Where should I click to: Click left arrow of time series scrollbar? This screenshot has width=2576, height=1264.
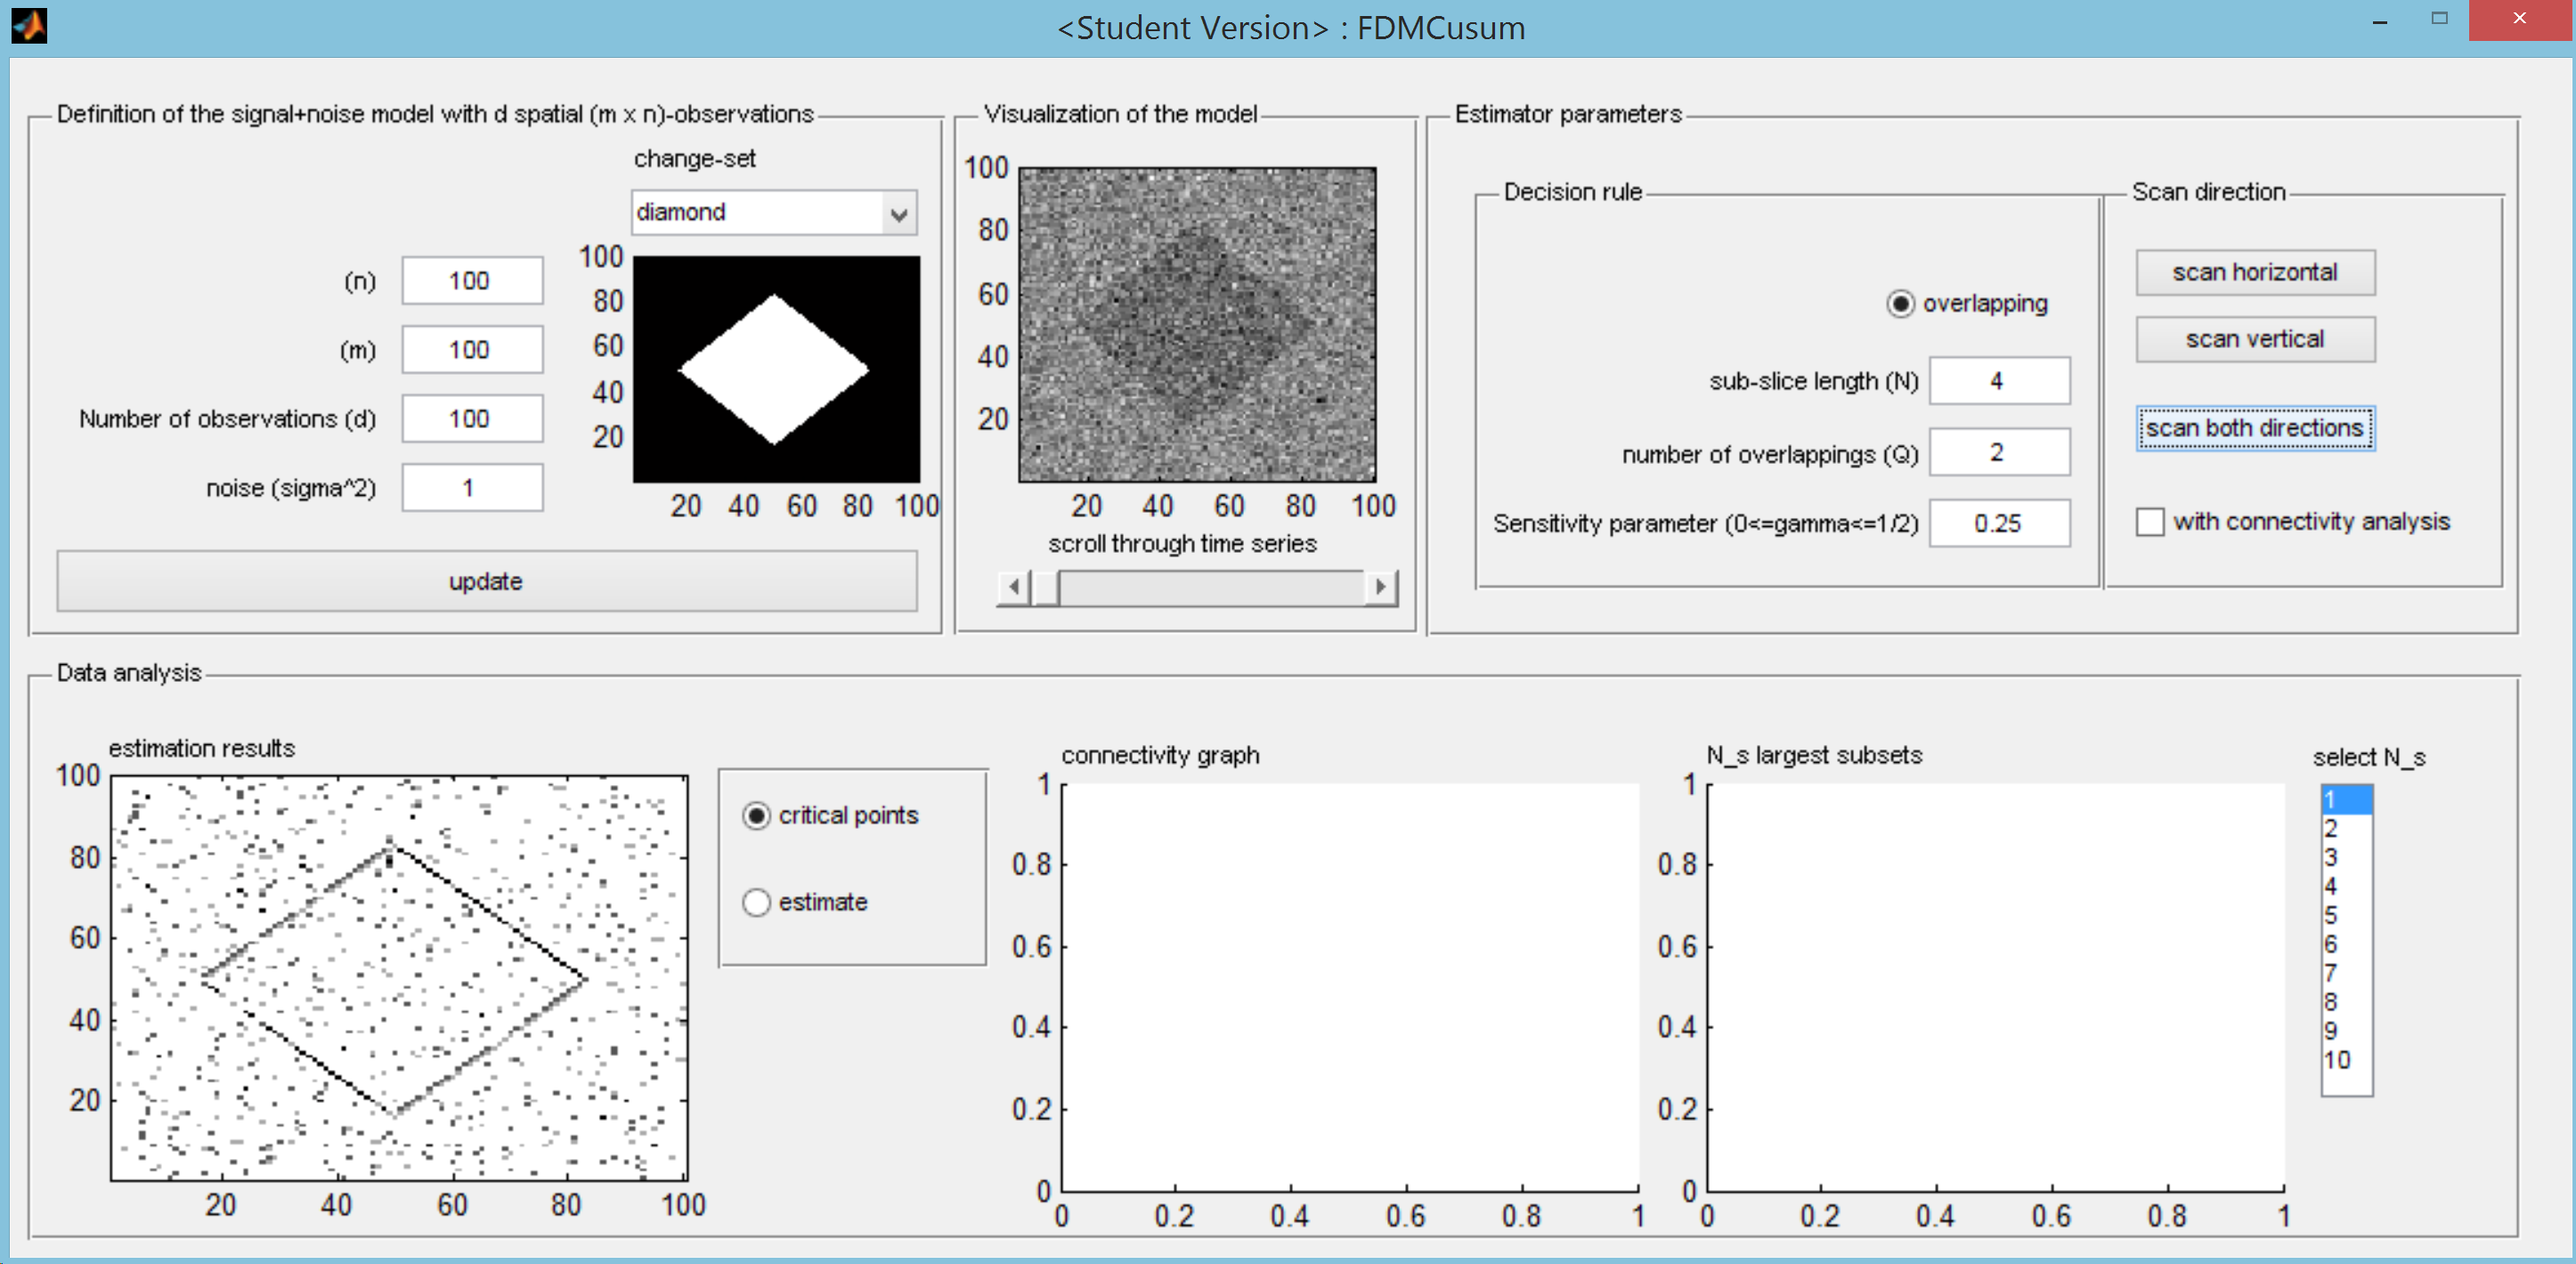click(x=1014, y=587)
